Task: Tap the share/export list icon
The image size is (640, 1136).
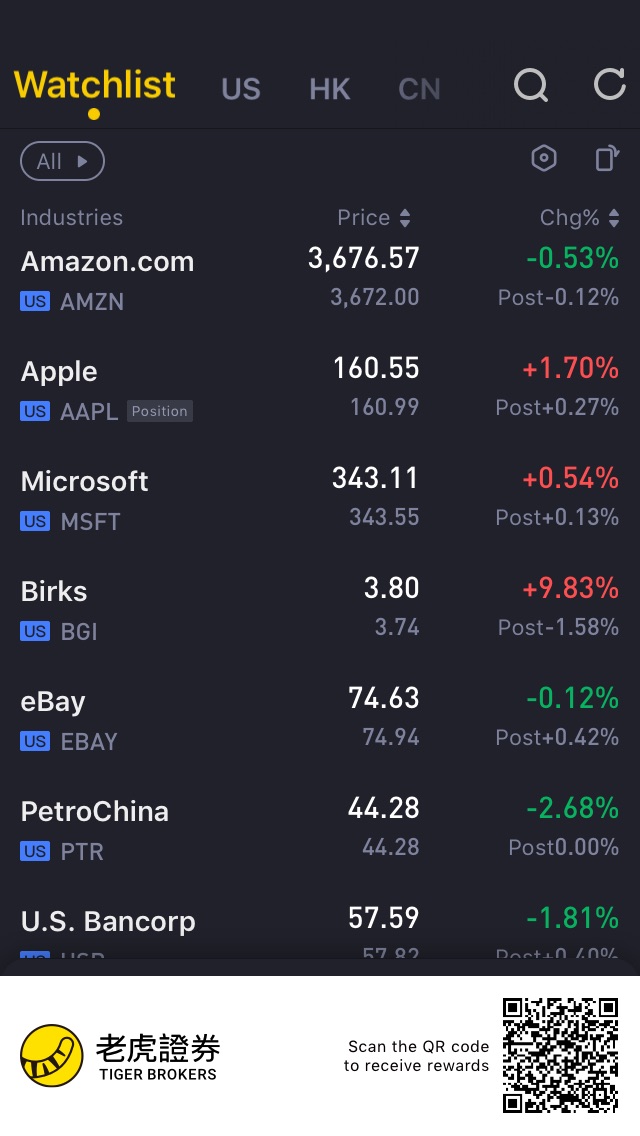Action: [607, 158]
